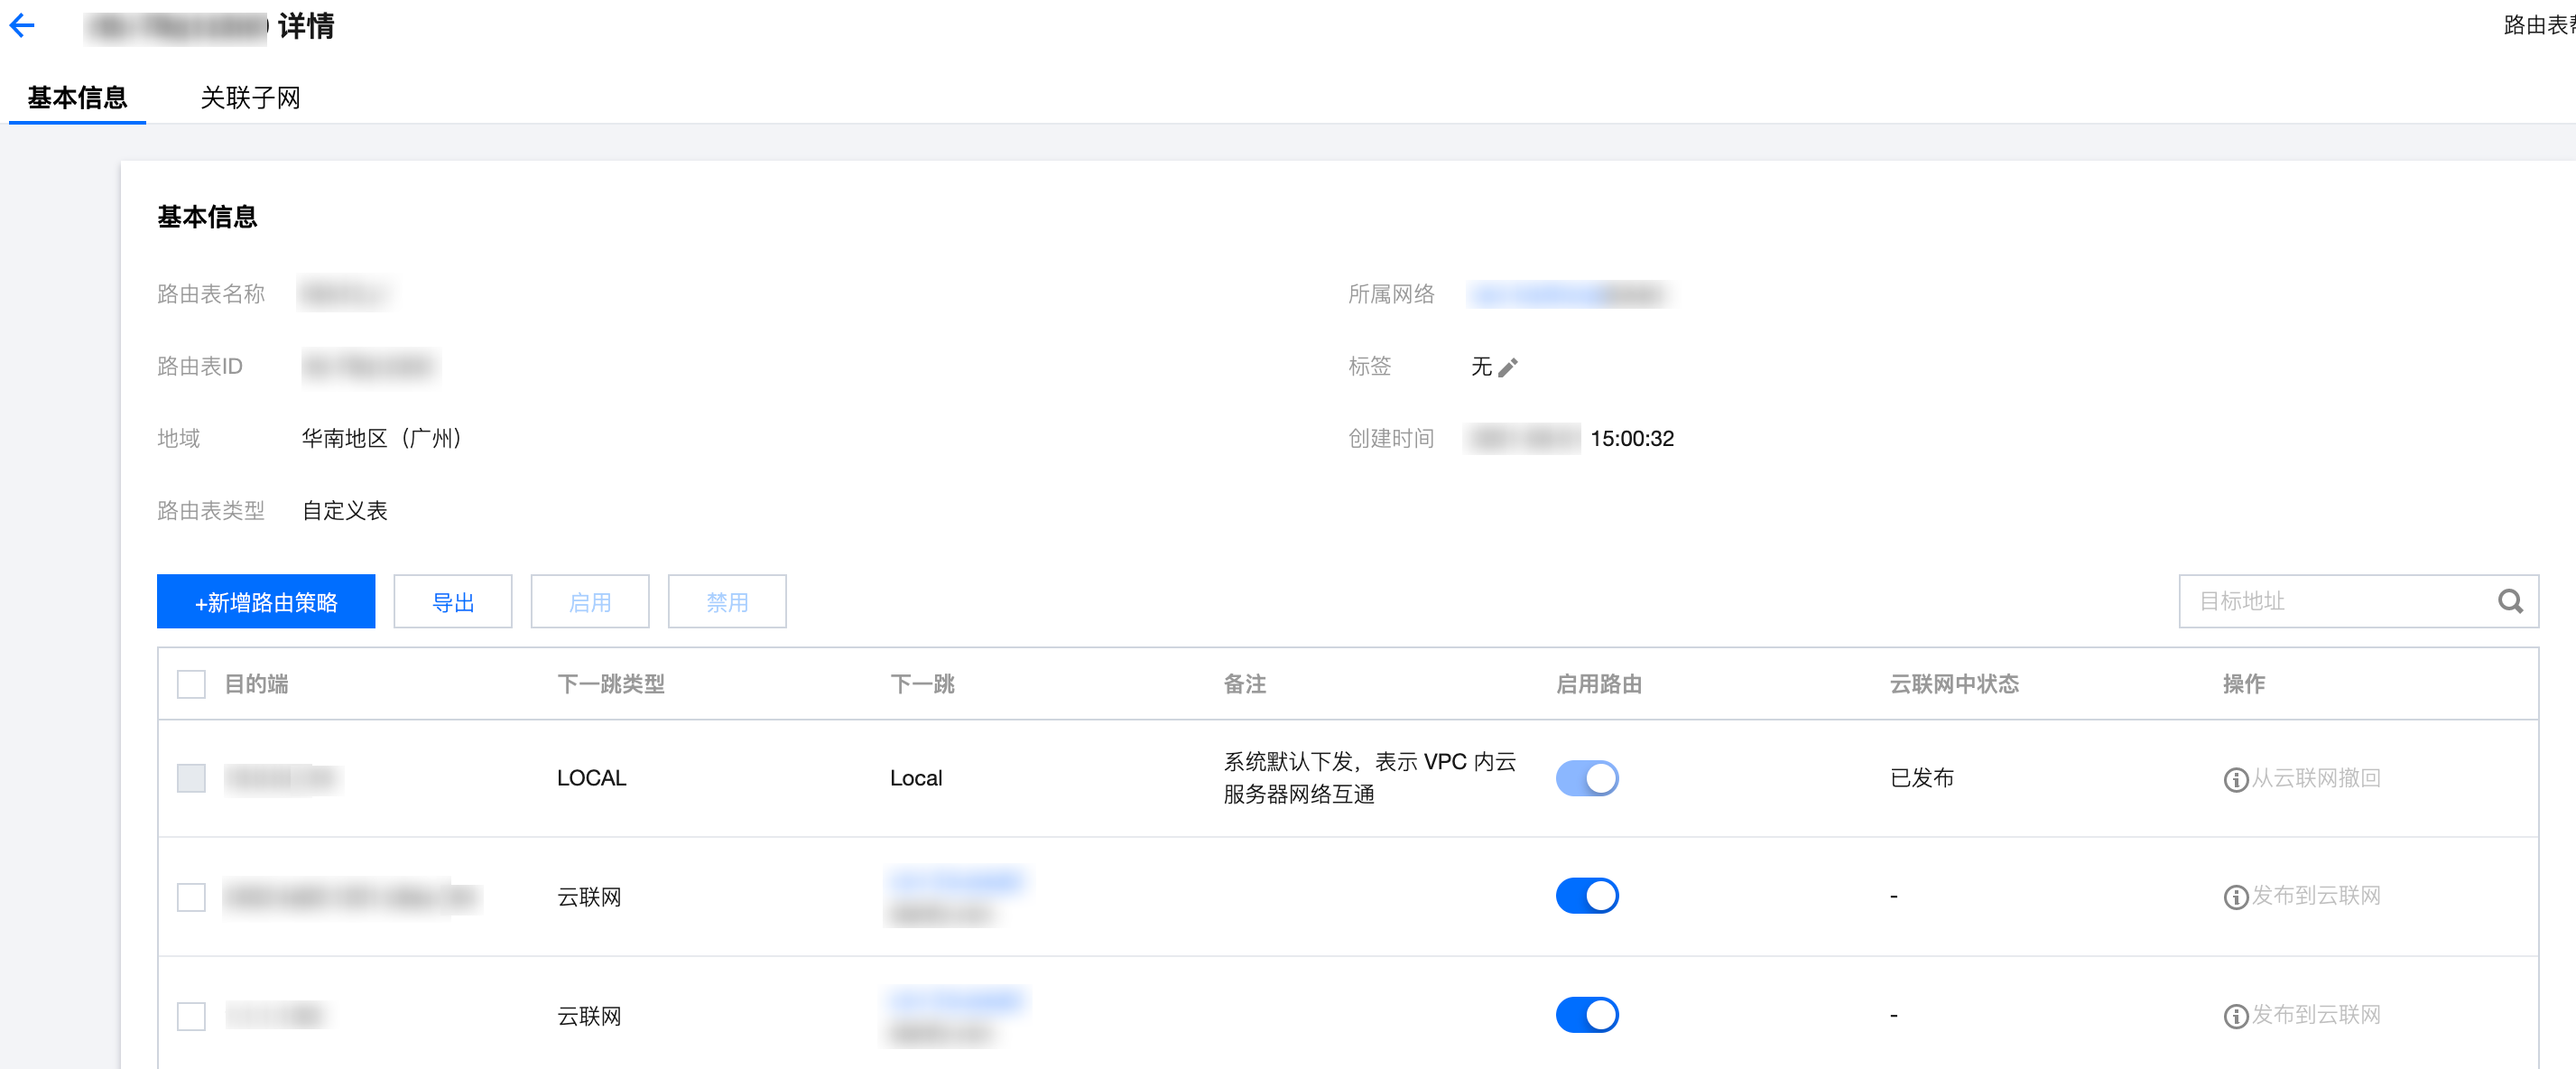The width and height of the screenshot is (2576, 1069).
Task: Disable the second row 云联网 route switch
Action: click(1586, 896)
